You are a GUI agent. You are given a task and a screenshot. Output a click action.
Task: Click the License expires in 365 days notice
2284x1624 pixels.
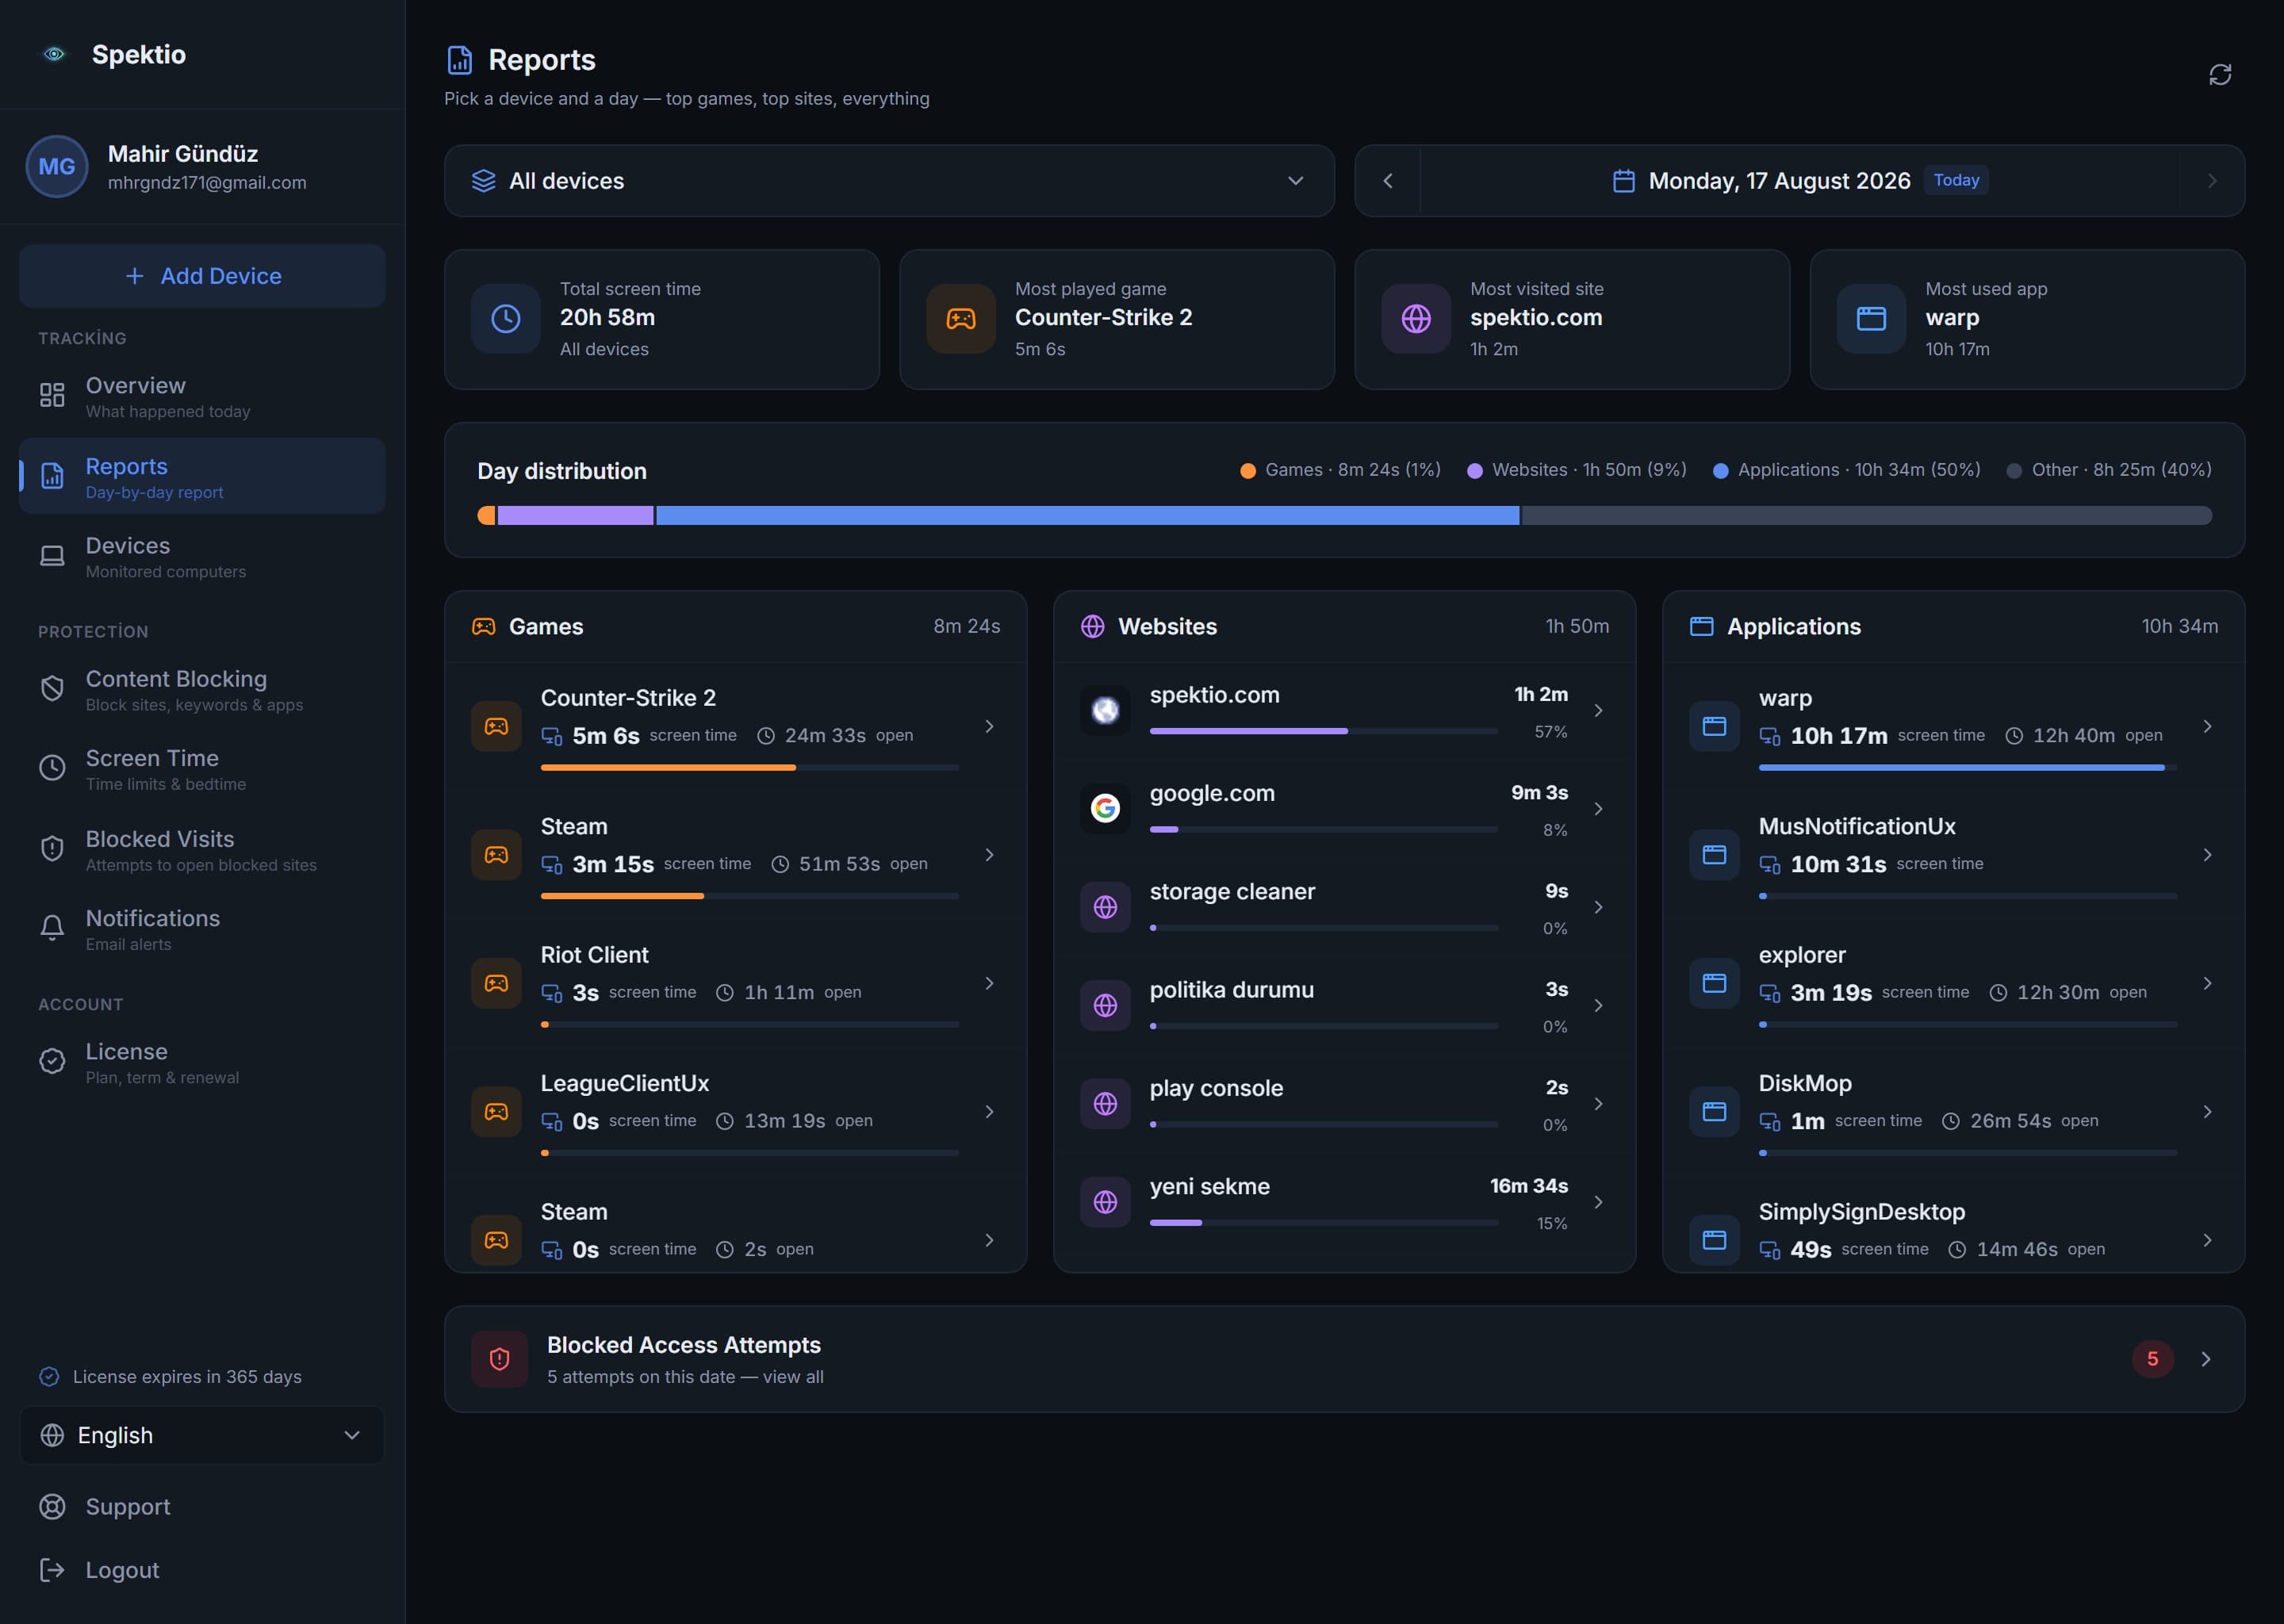tap(170, 1377)
